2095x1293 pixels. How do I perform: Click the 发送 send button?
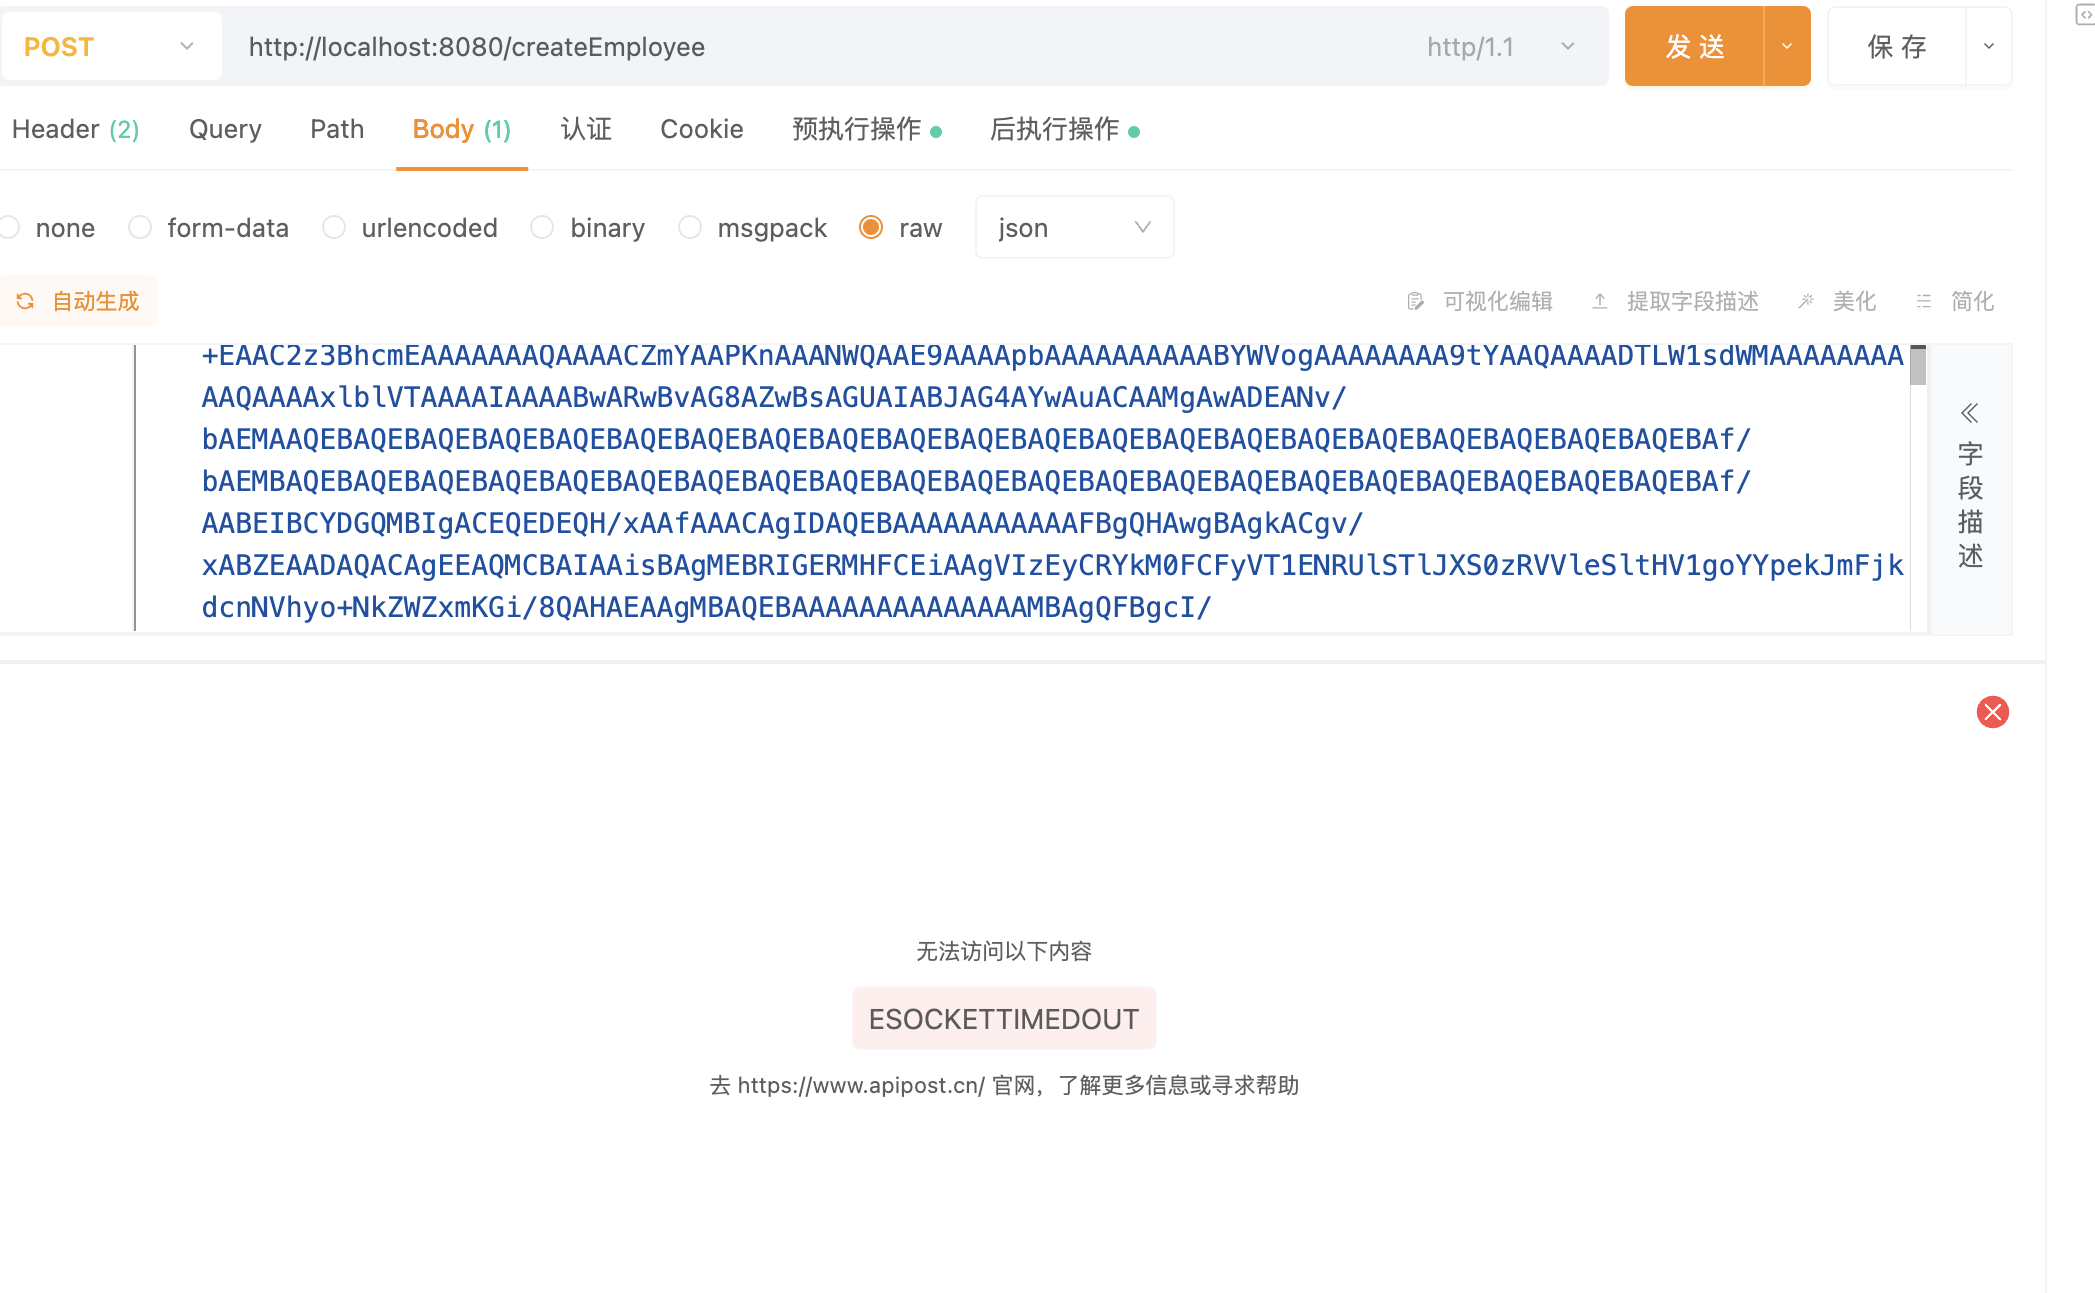[1695, 46]
